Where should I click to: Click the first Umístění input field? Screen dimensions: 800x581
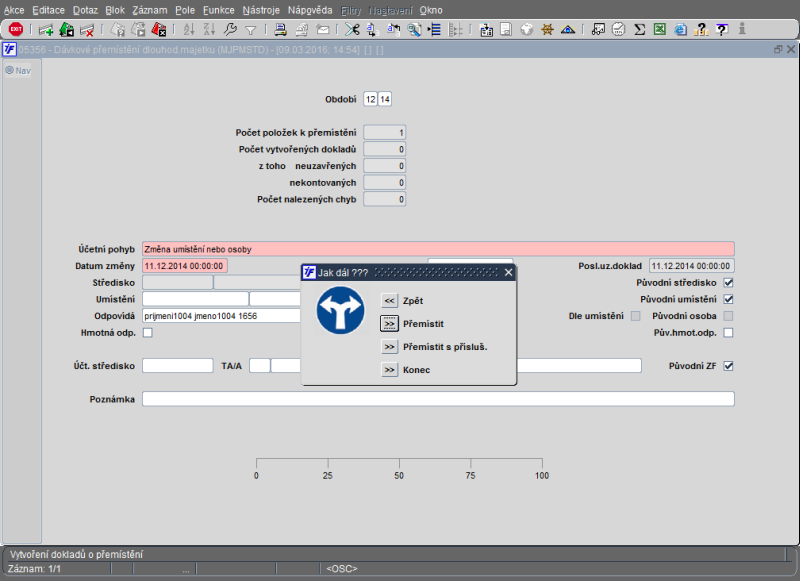click(x=195, y=299)
